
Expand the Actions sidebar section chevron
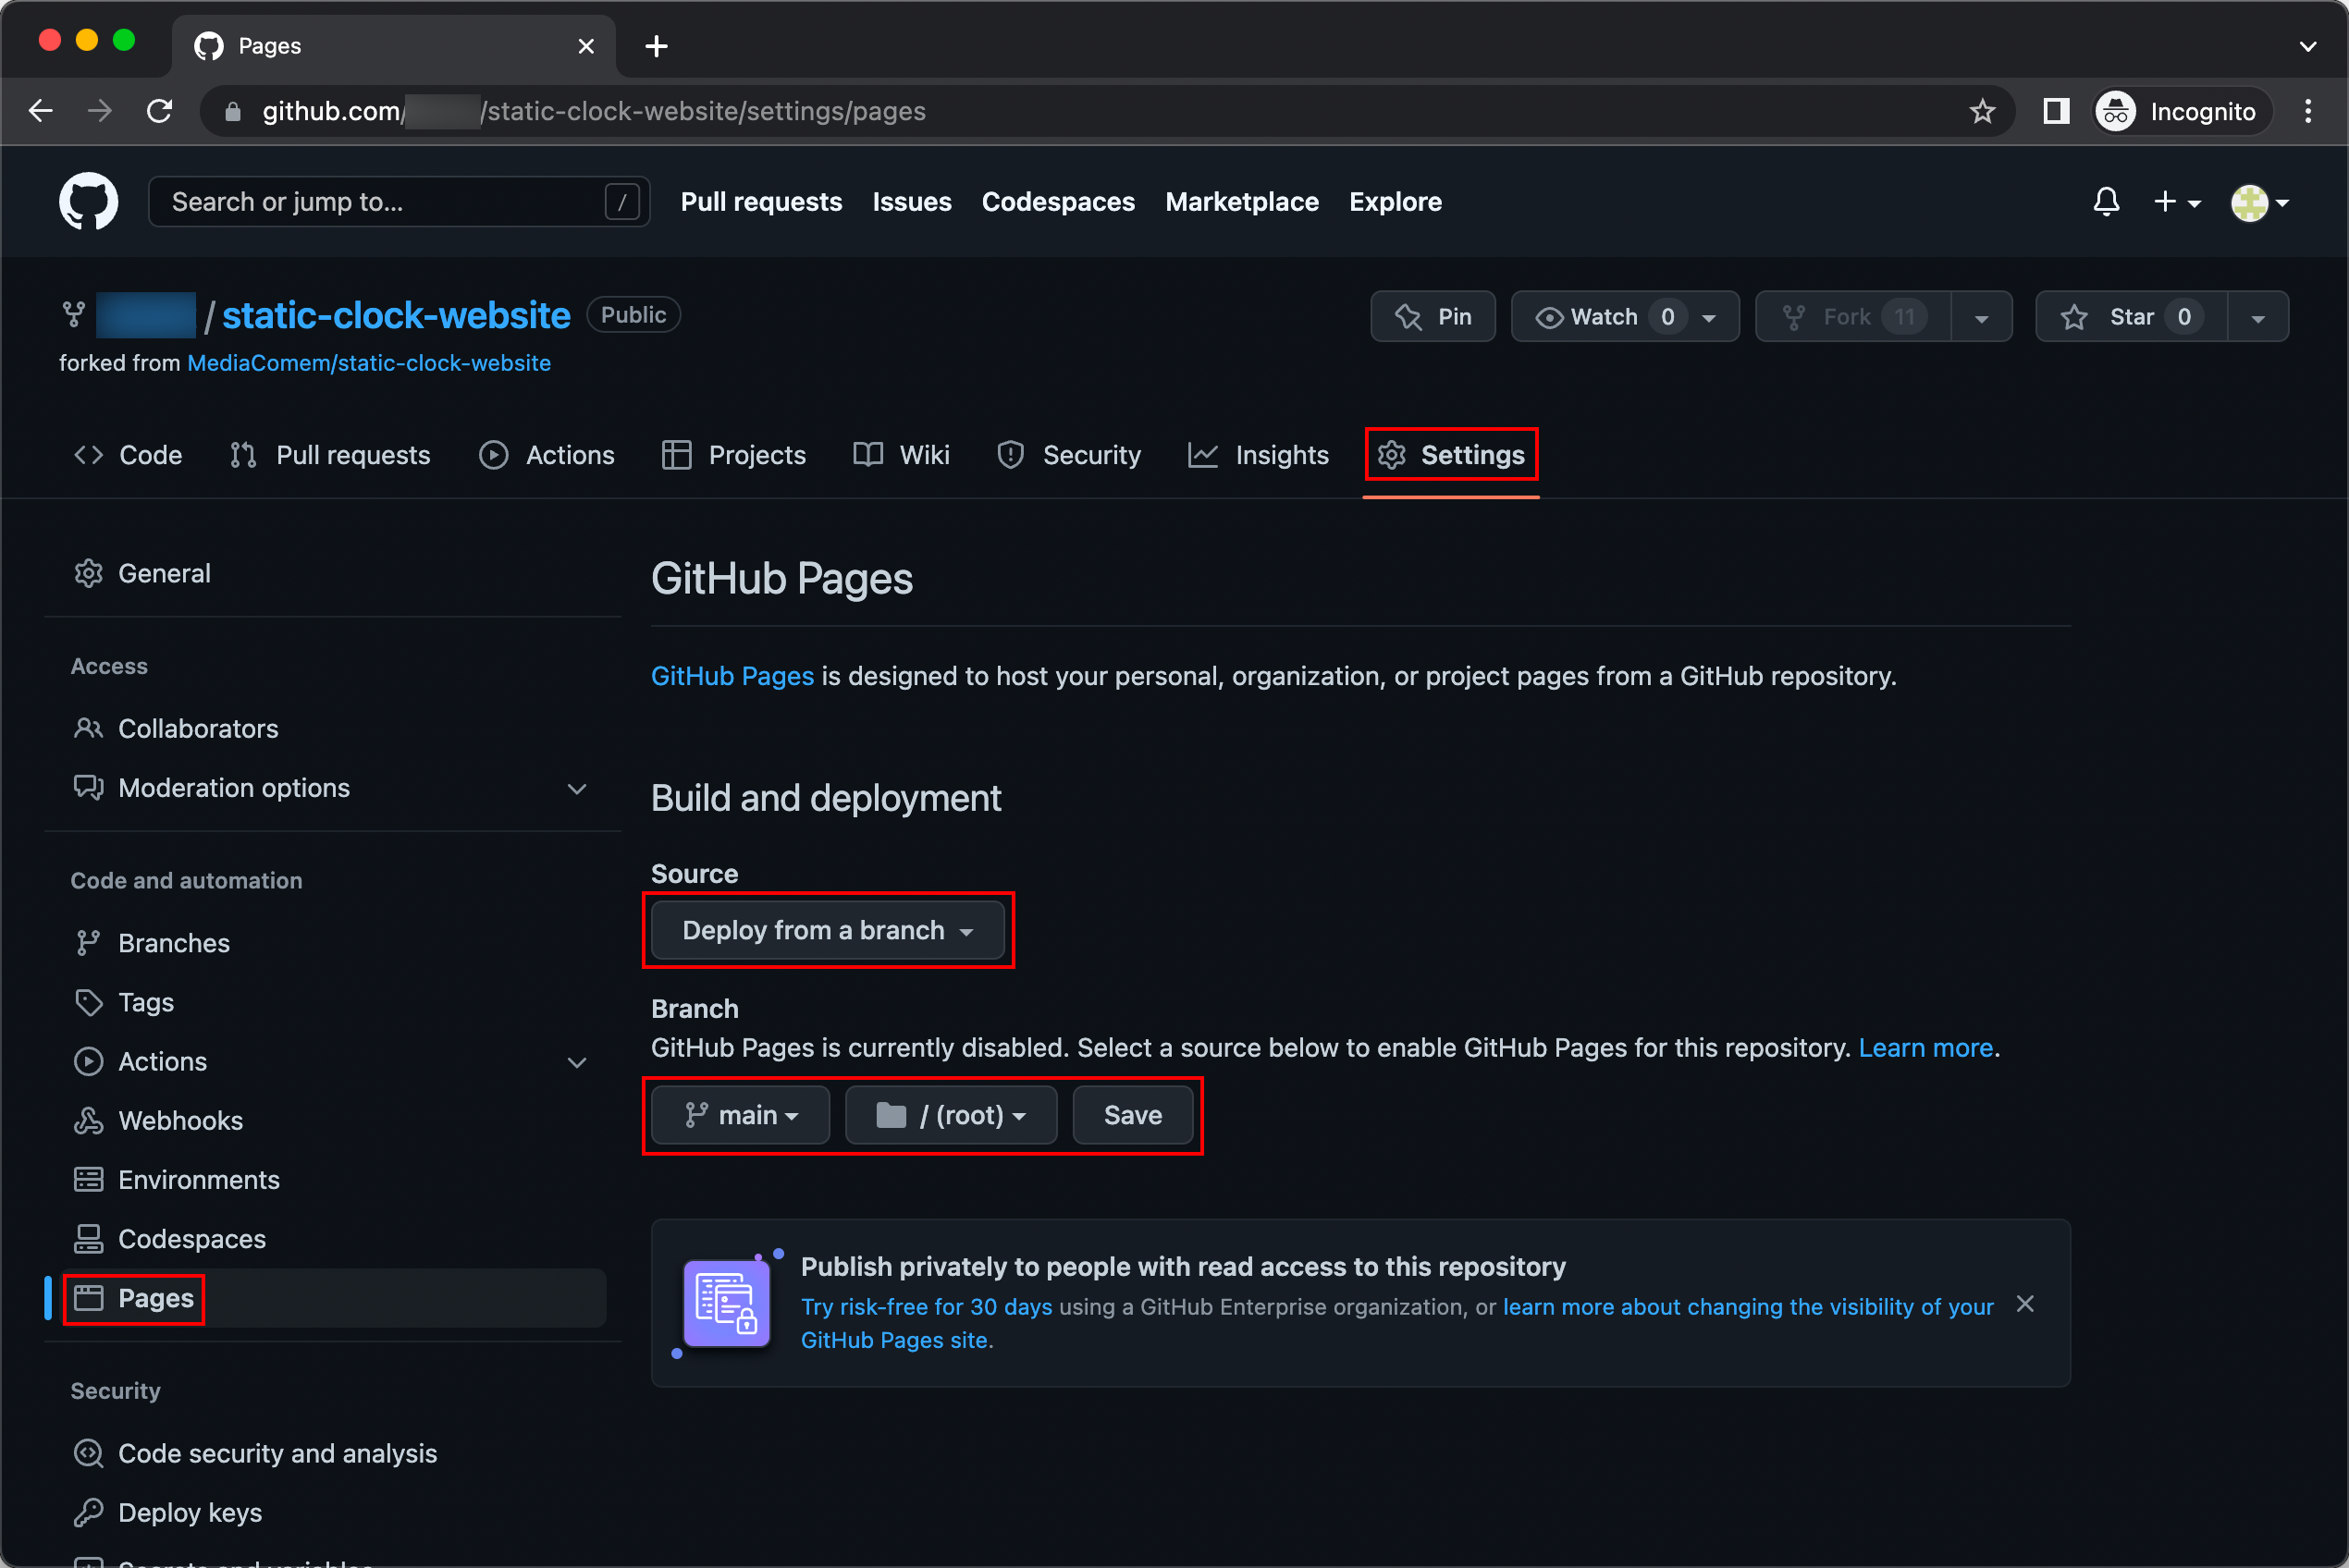click(x=578, y=1062)
